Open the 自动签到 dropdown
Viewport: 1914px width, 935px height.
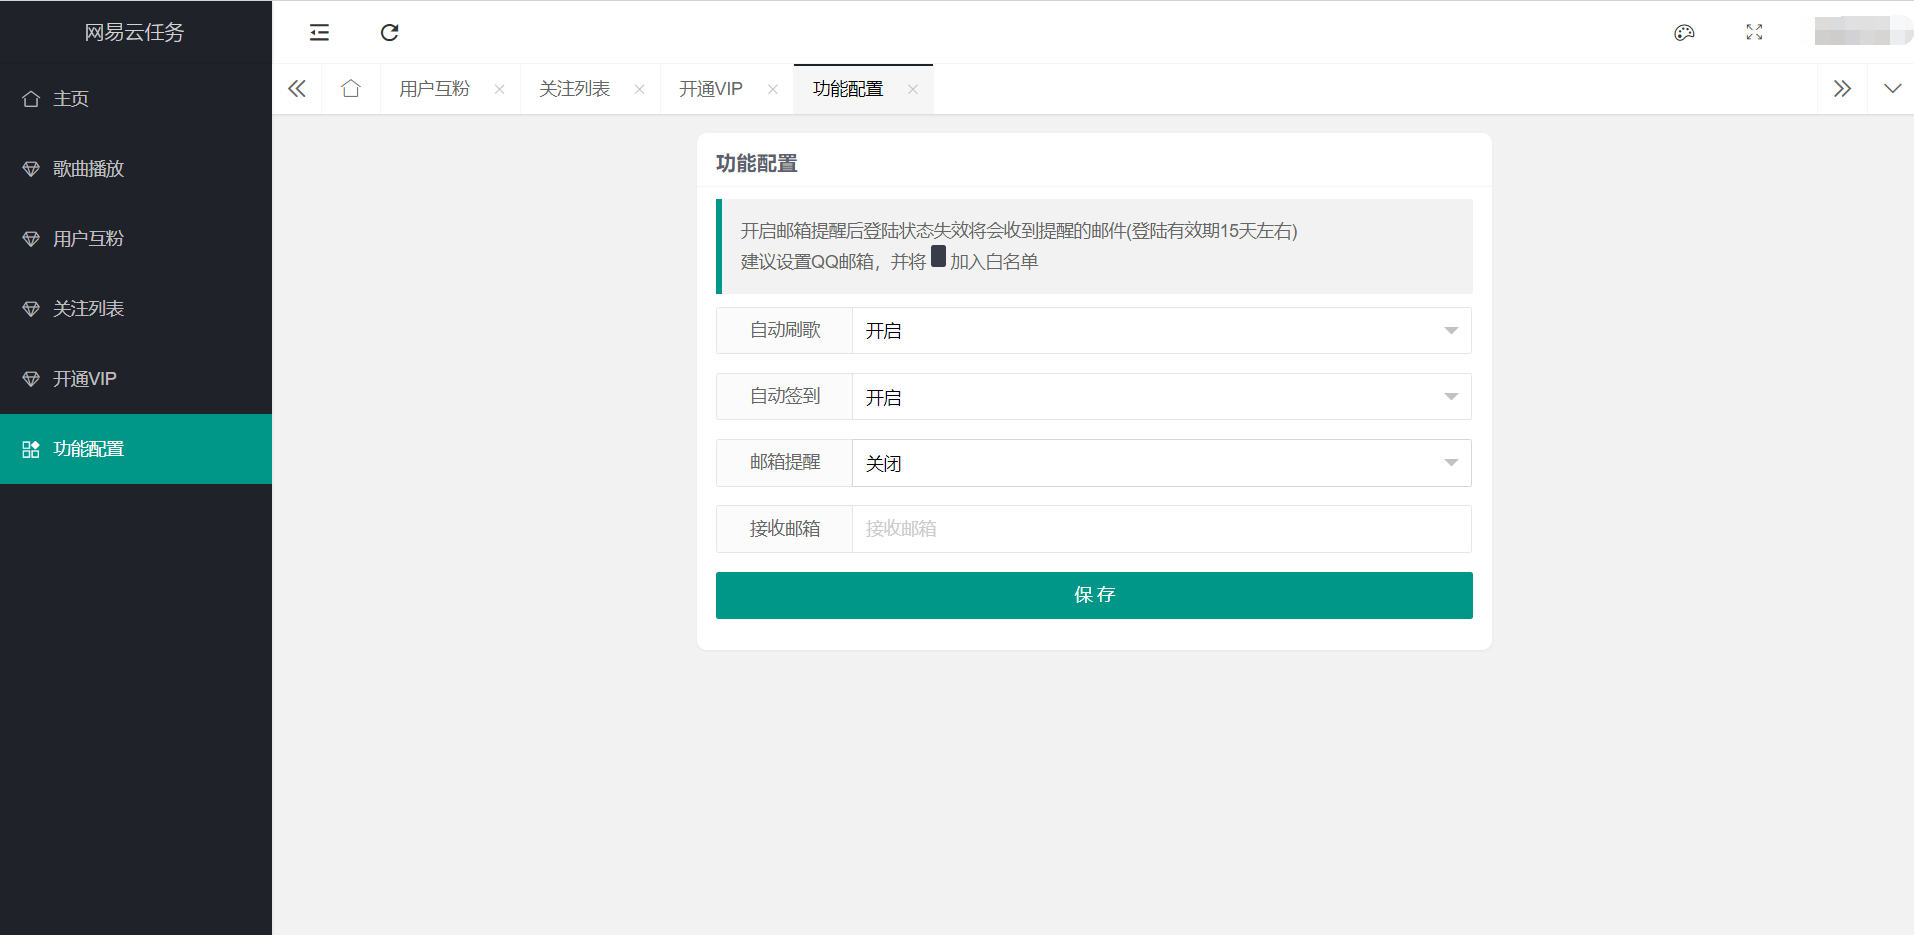(1449, 396)
